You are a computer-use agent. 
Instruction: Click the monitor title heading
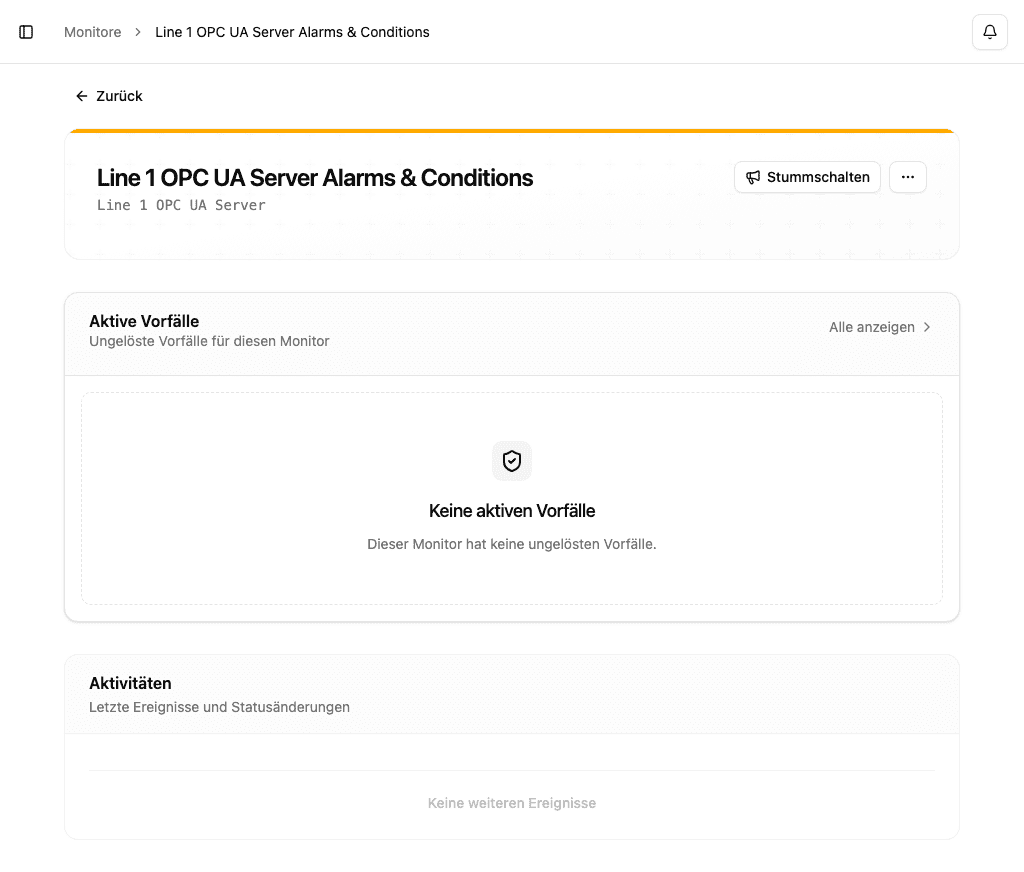click(x=315, y=178)
